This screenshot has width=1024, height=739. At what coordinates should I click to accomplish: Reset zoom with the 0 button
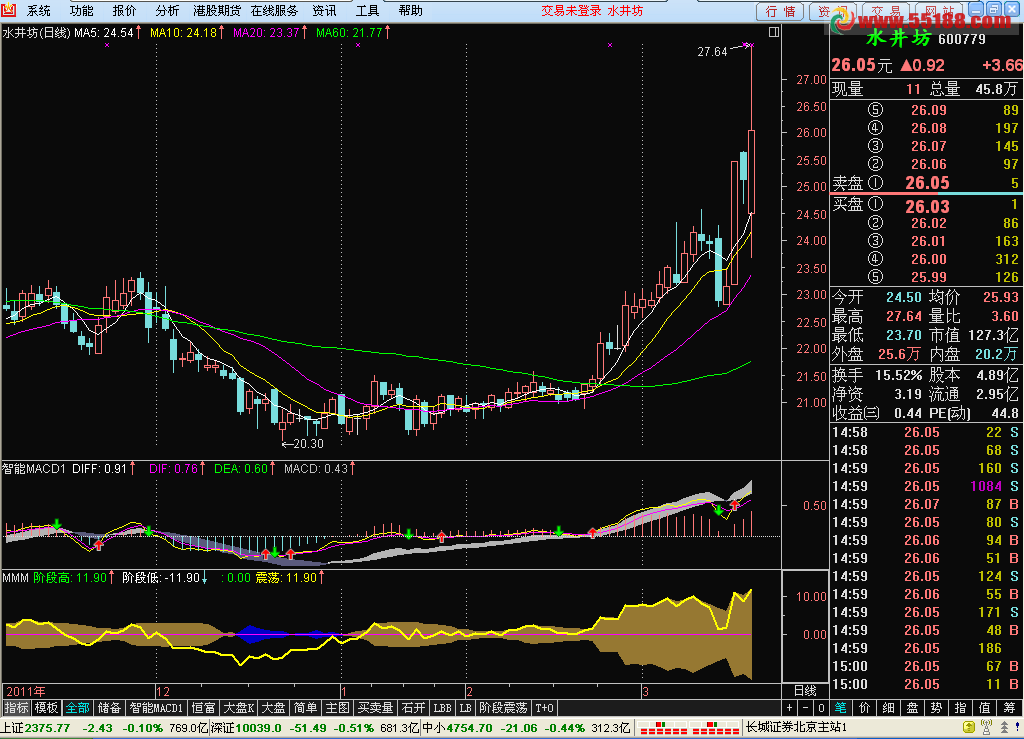pos(821,708)
